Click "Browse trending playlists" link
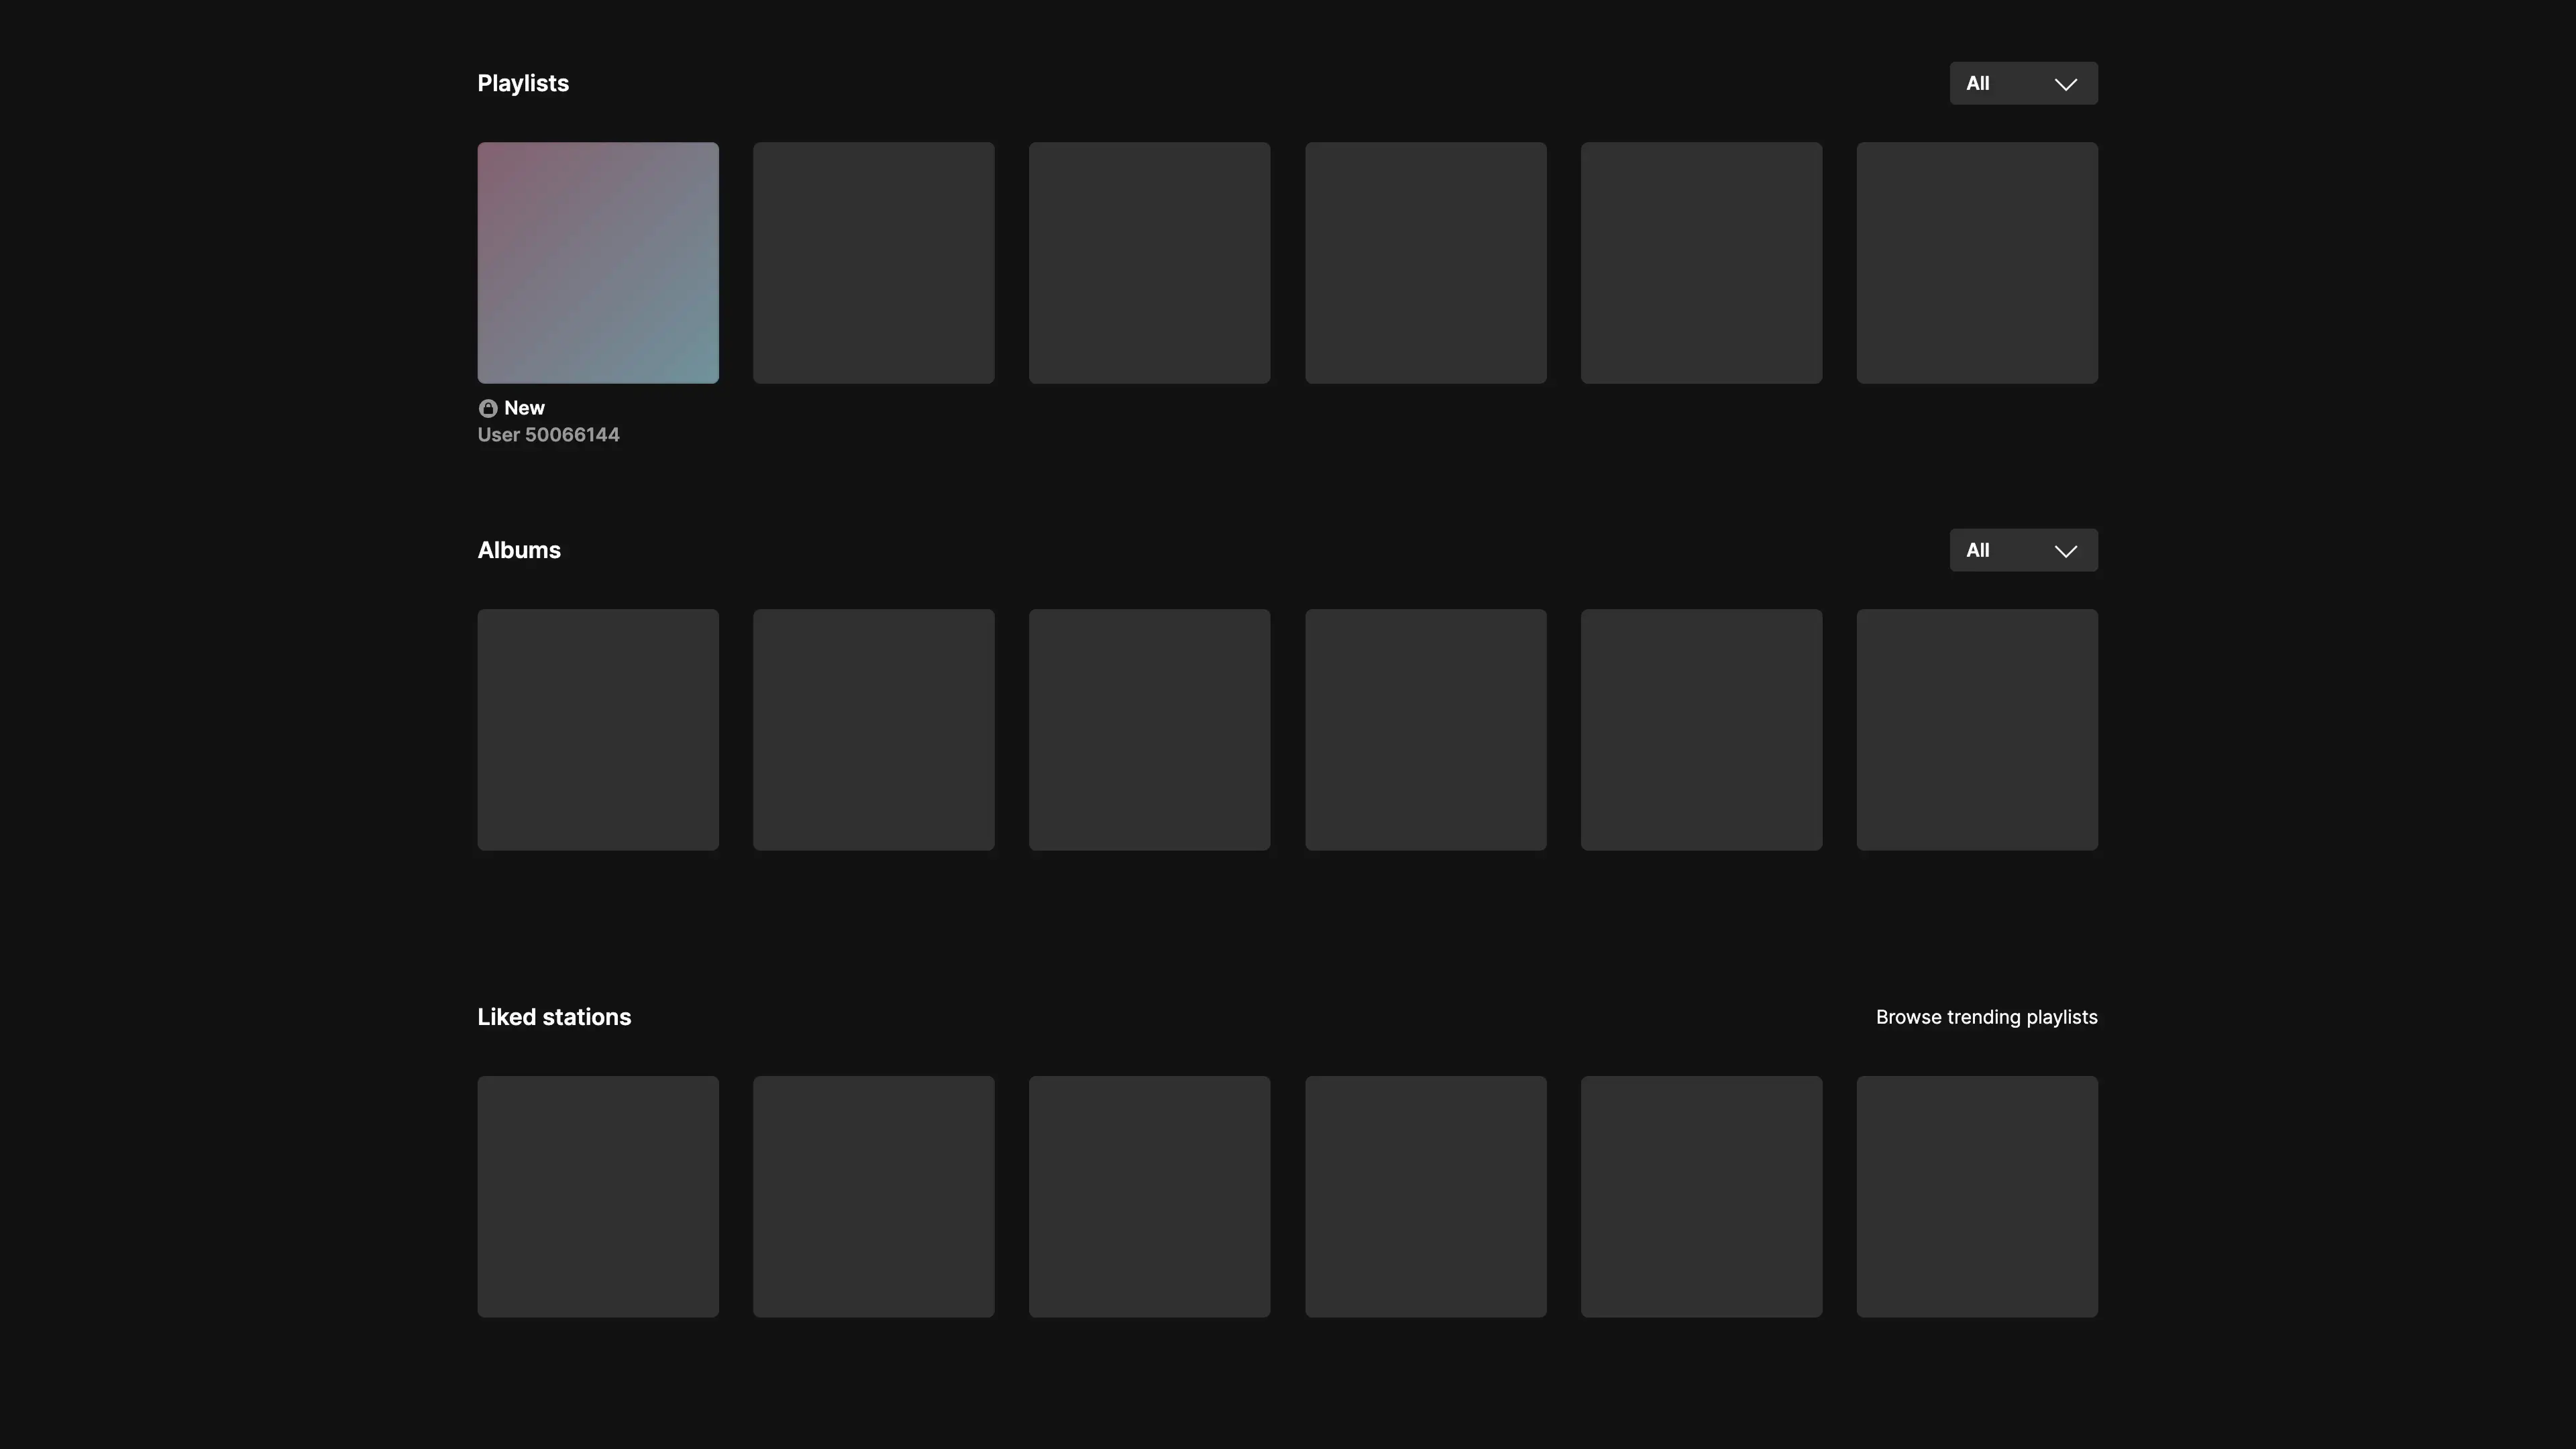Screen dimensions: 2576x1449 coord(1986,1017)
